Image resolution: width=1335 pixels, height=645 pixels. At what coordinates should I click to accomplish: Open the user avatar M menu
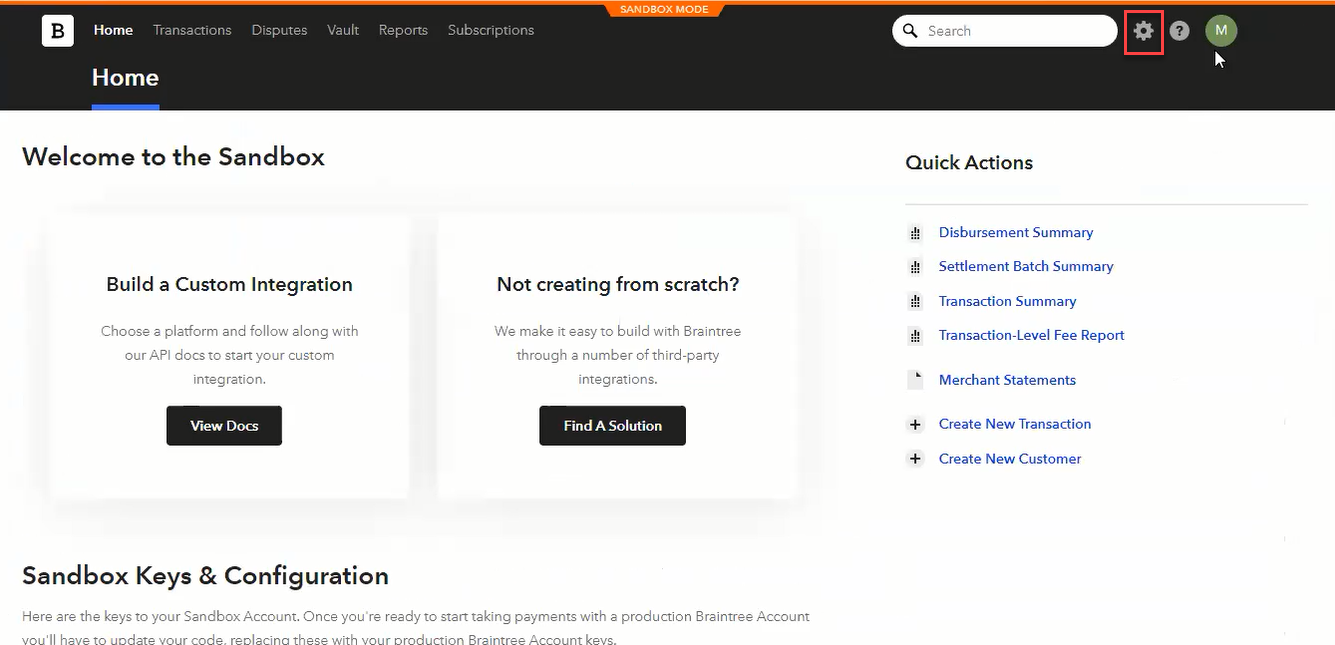[x=1221, y=31]
